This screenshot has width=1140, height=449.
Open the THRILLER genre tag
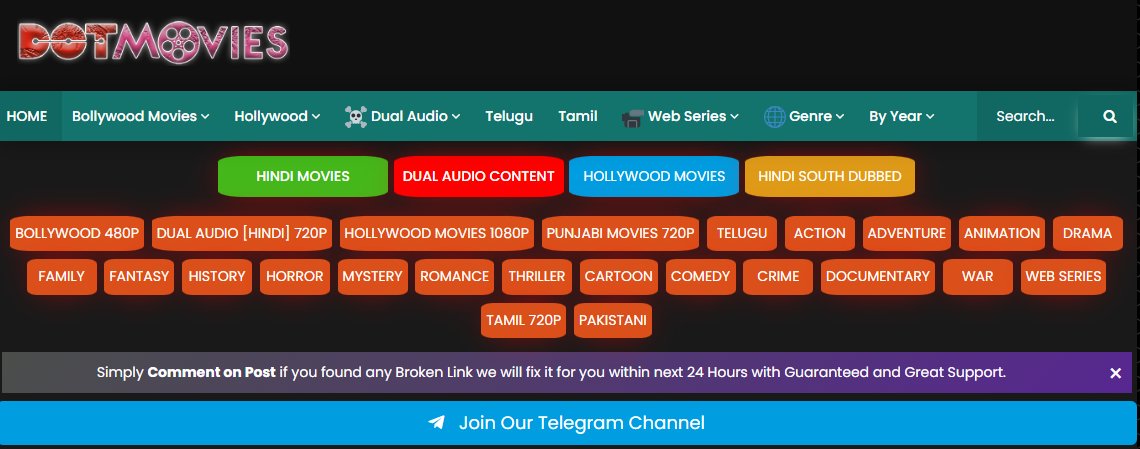click(x=537, y=276)
